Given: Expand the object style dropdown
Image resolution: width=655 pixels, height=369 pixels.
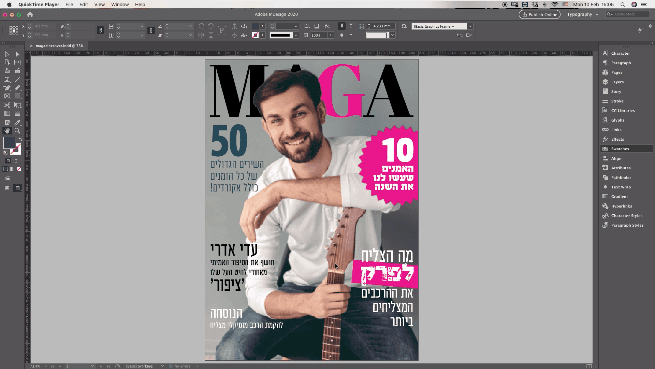Looking at the screenshot, I should pyautogui.click(x=470, y=26).
